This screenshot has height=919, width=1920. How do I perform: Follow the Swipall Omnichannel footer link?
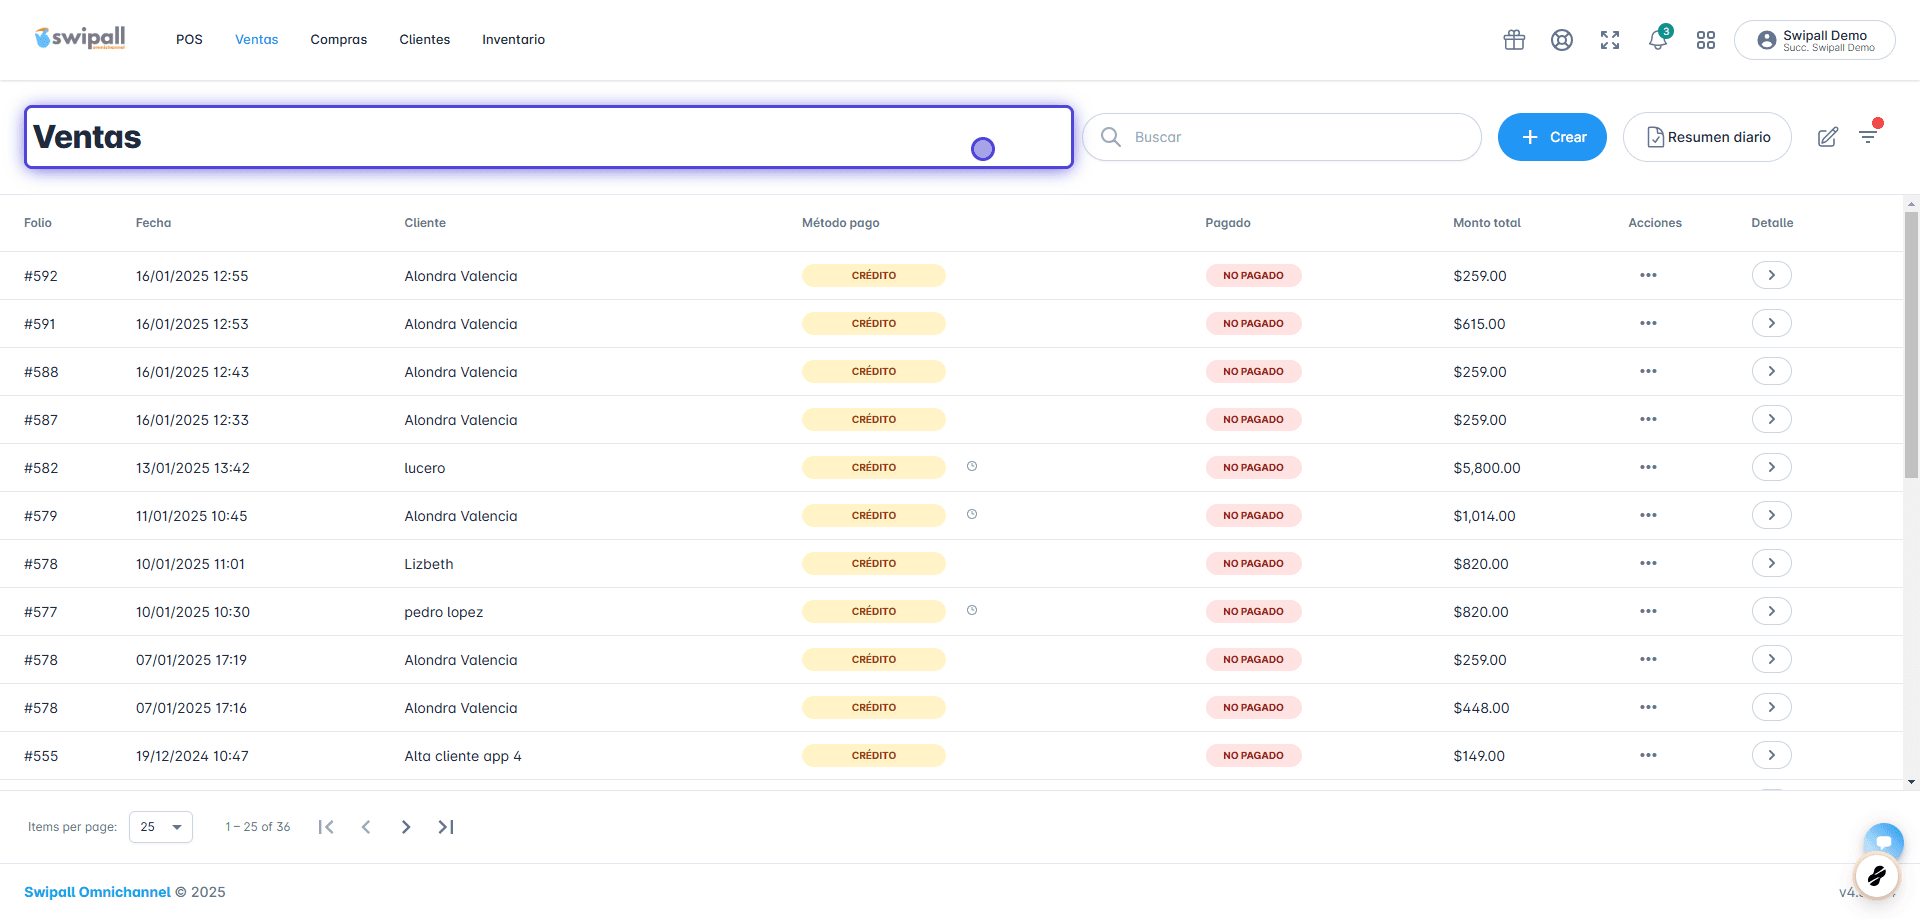point(97,892)
